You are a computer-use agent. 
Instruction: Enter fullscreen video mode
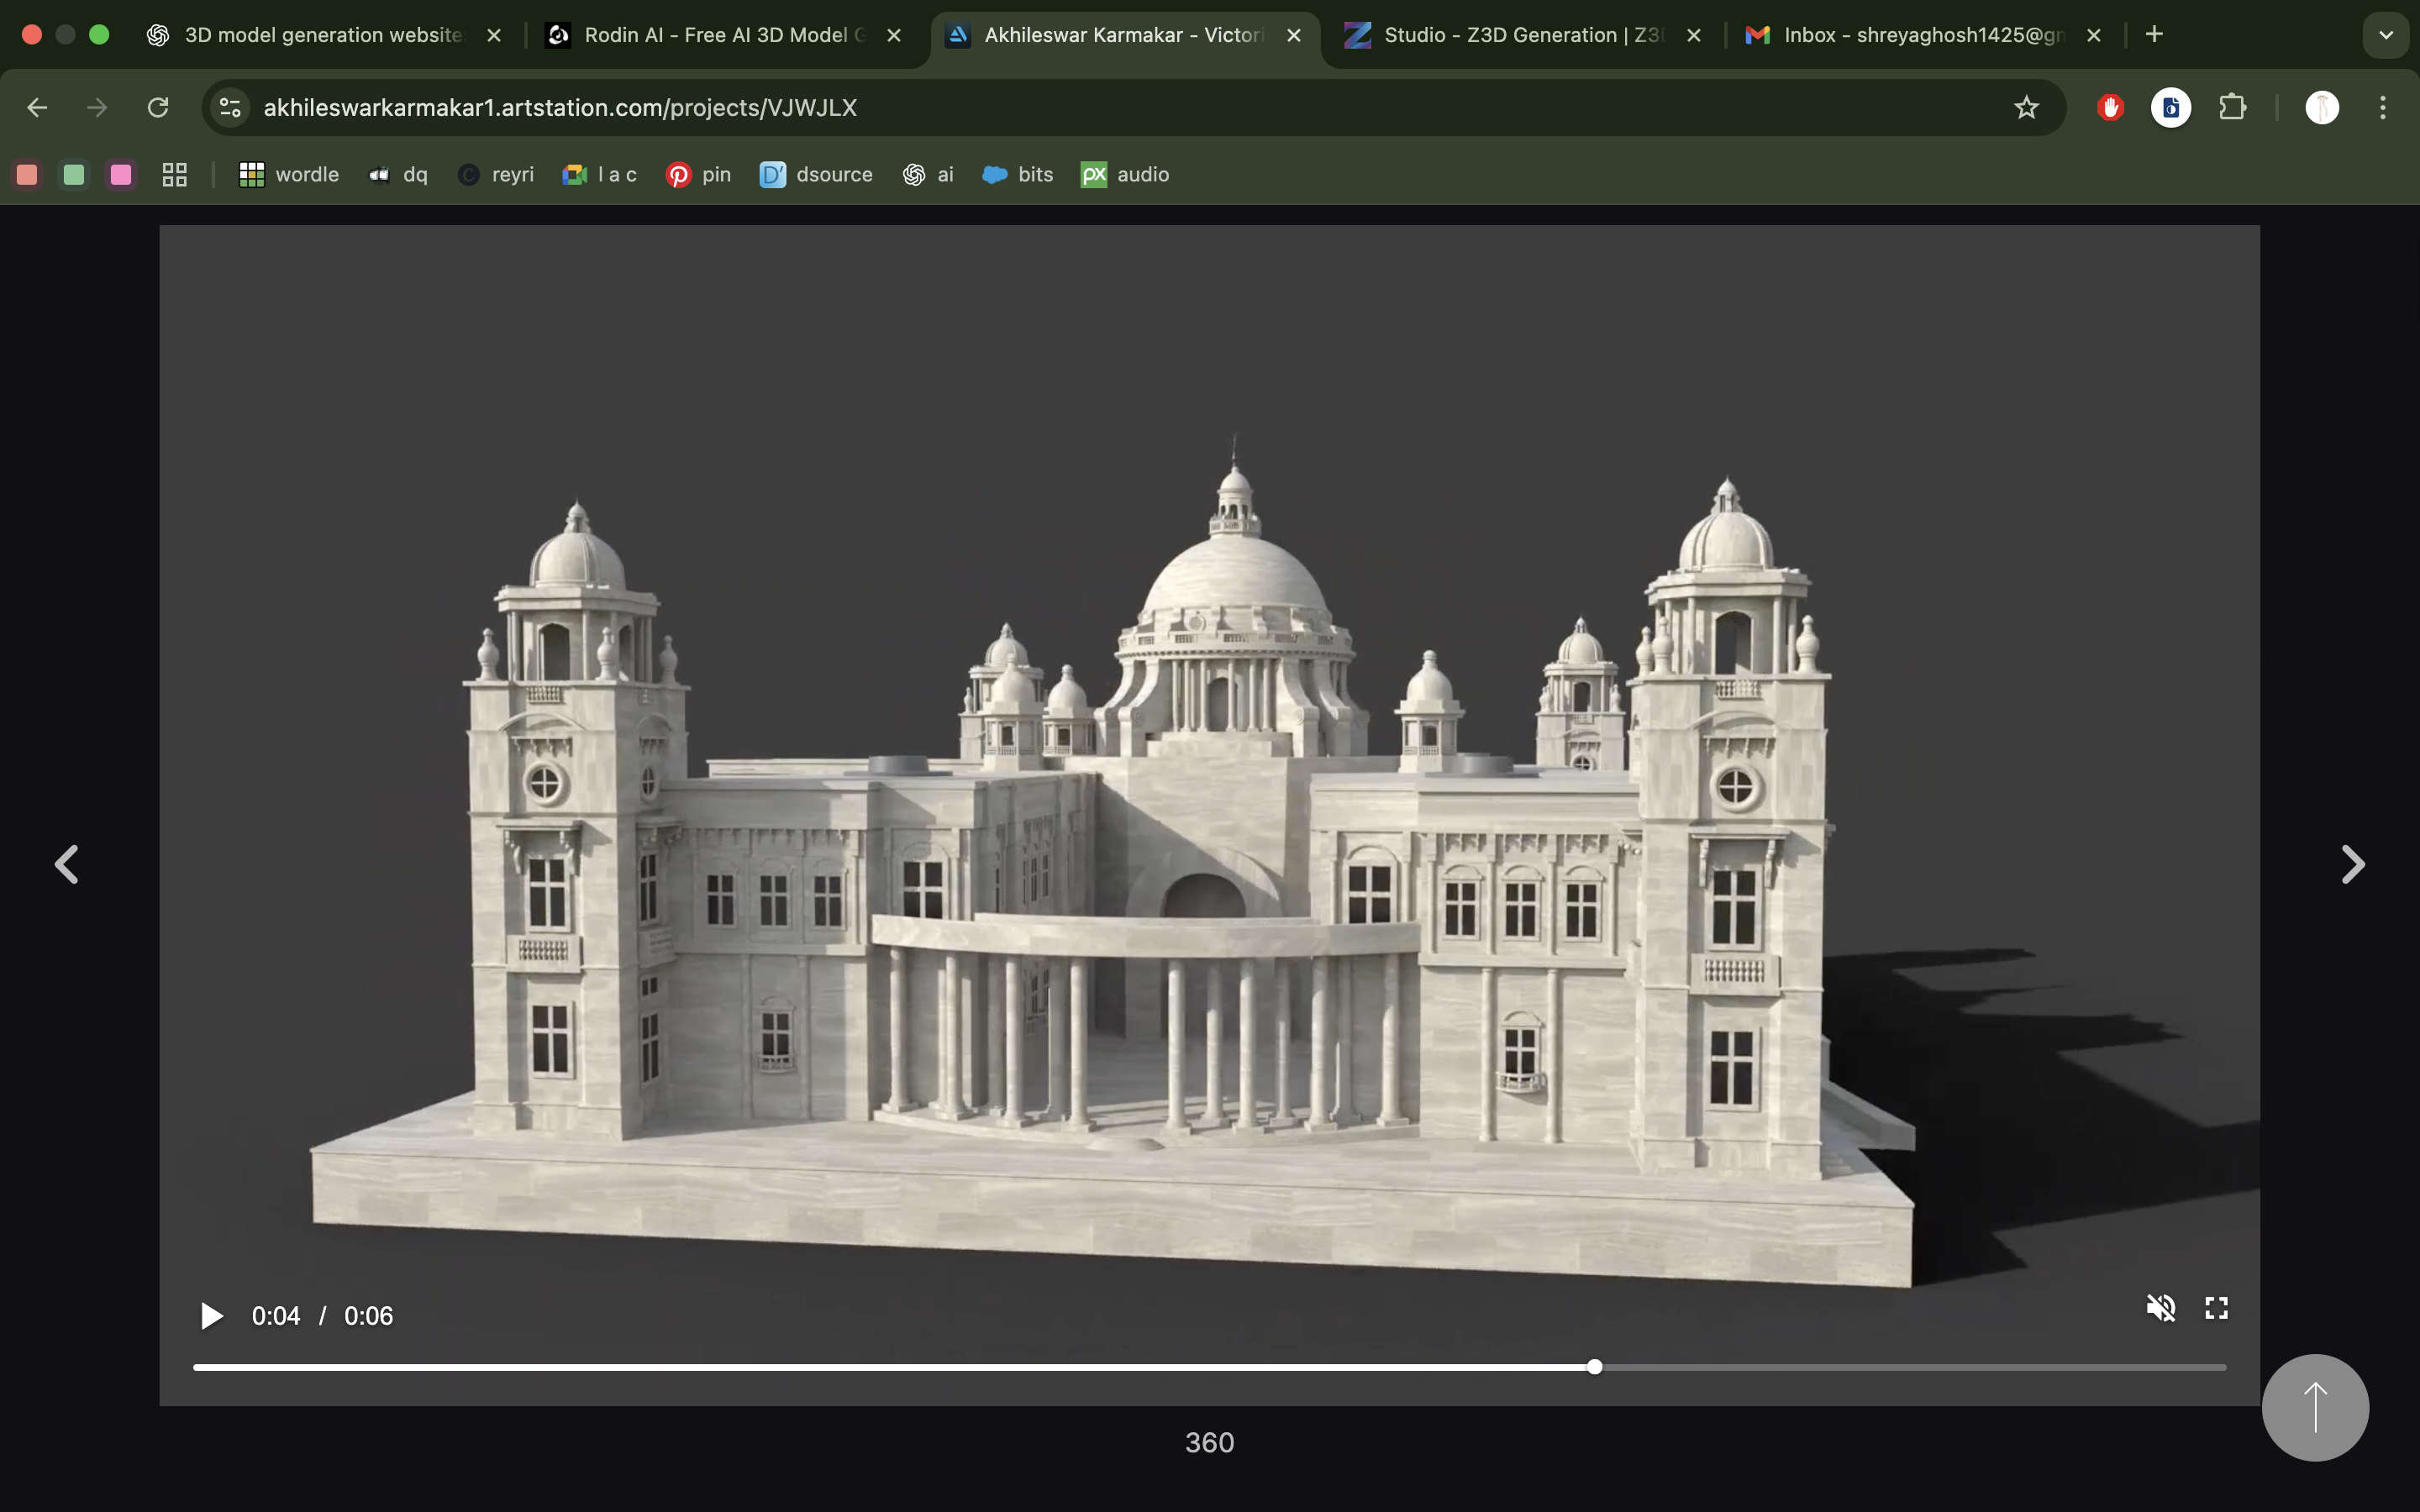tap(2216, 1308)
